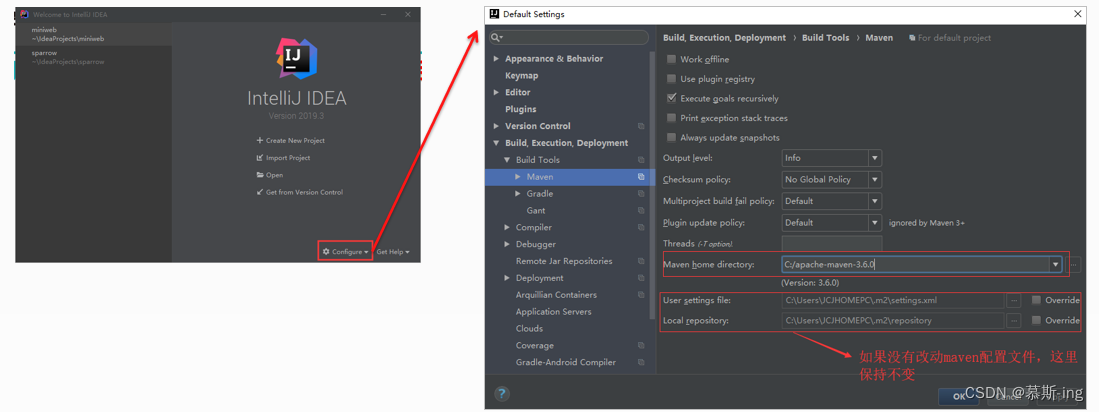The image size is (1099, 412).
Task: Click the Create New Project plus icon
Action: (x=260, y=141)
